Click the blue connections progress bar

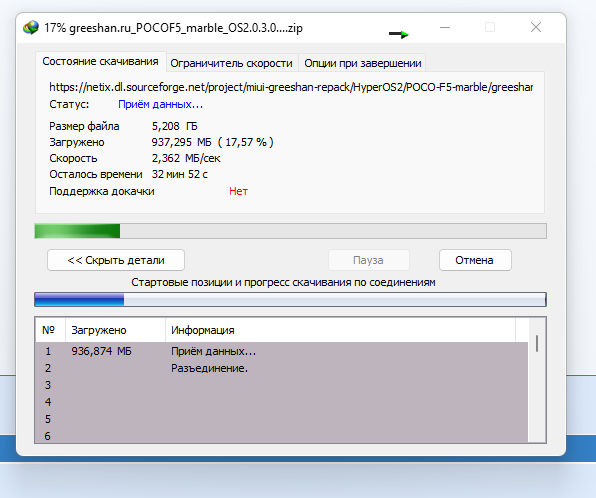pos(290,300)
